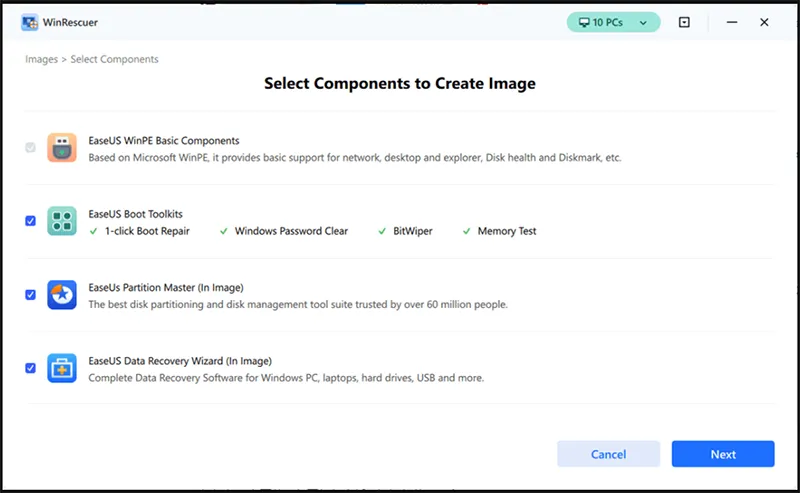Click the Data Recovery Wizard medkit icon

[x=62, y=368]
